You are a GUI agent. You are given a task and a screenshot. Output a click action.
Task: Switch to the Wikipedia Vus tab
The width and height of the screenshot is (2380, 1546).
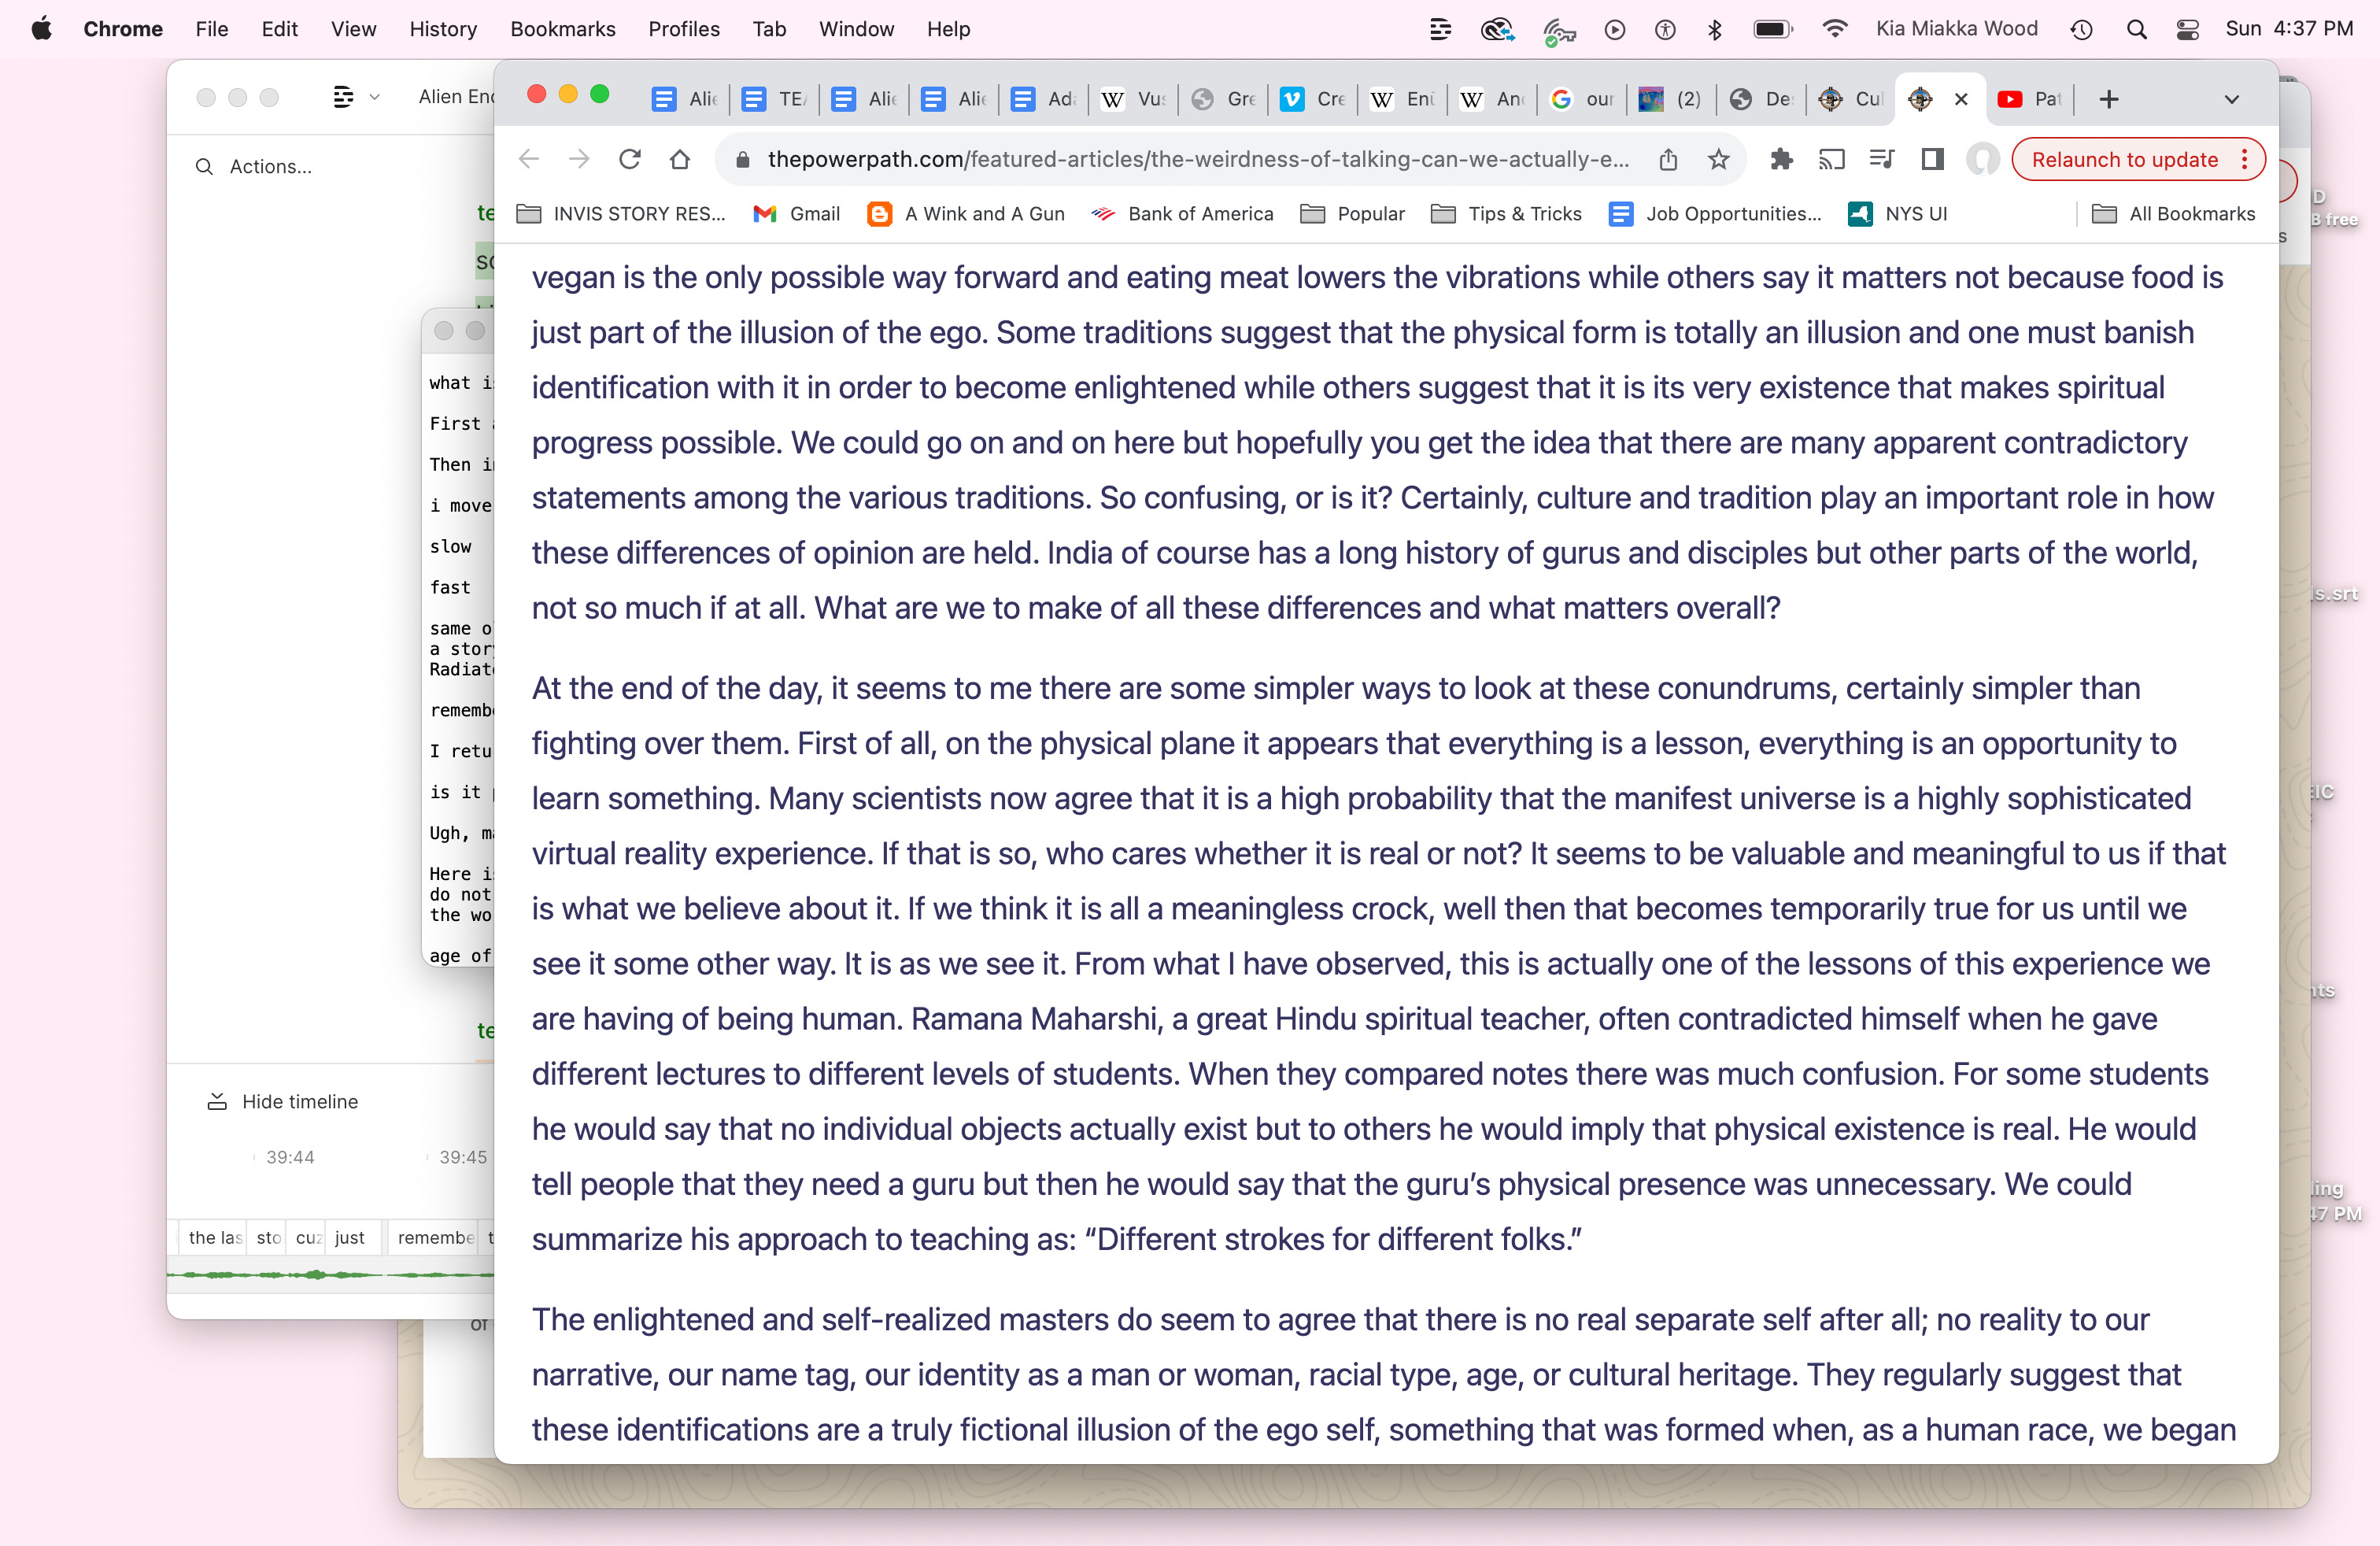(x=1135, y=99)
